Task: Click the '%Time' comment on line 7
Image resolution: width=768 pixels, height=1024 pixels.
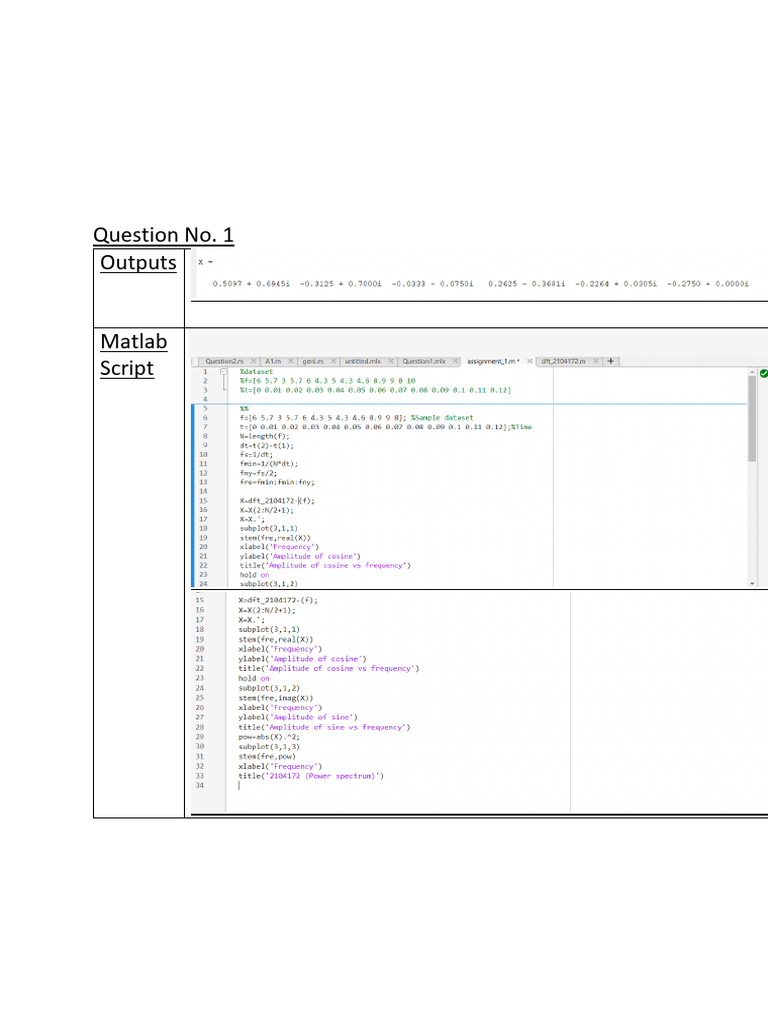Action: coord(521,427)
